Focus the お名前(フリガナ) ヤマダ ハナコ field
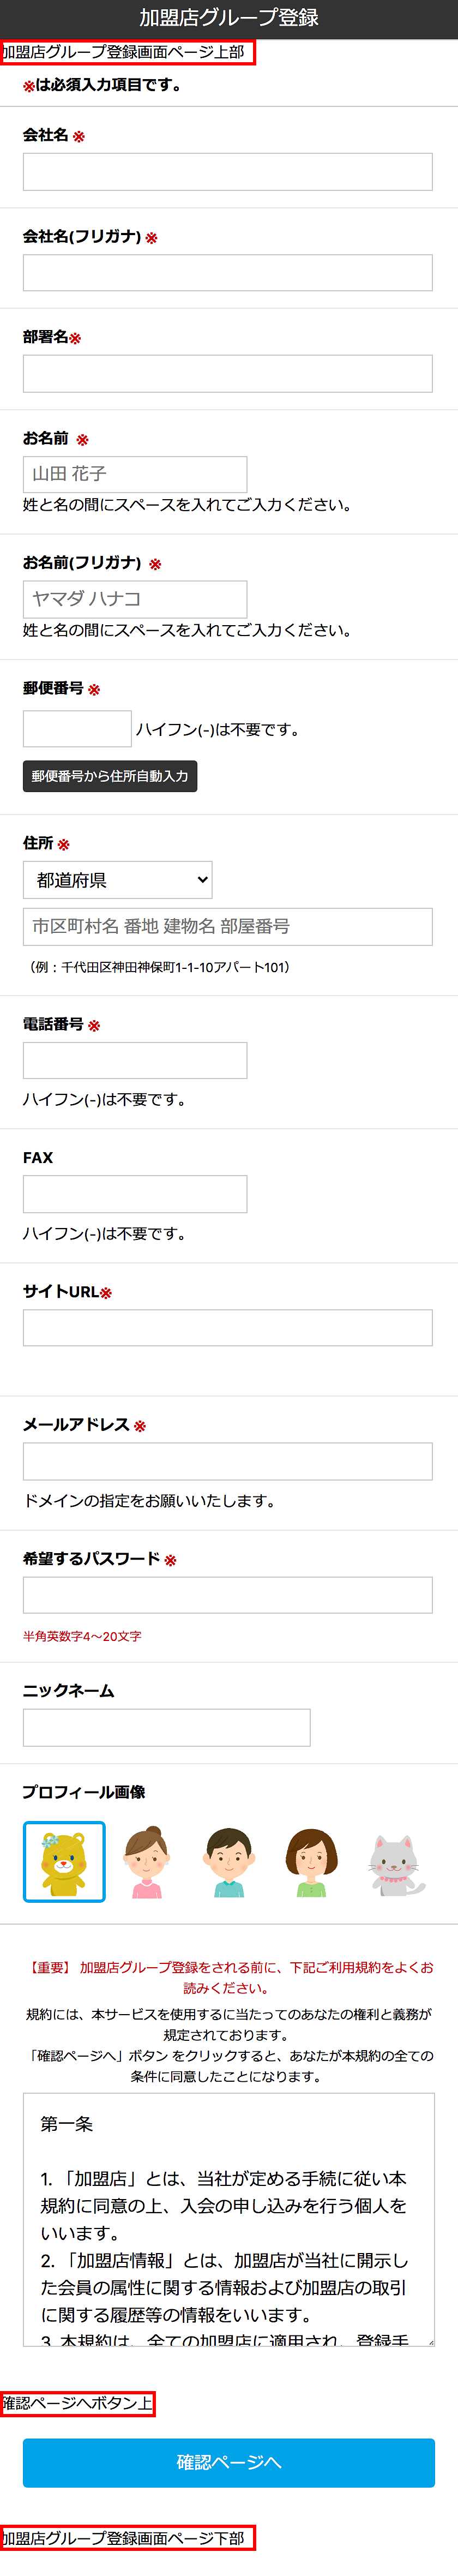458x2576 pixels. pyautogui.click(x=135, y=599)
